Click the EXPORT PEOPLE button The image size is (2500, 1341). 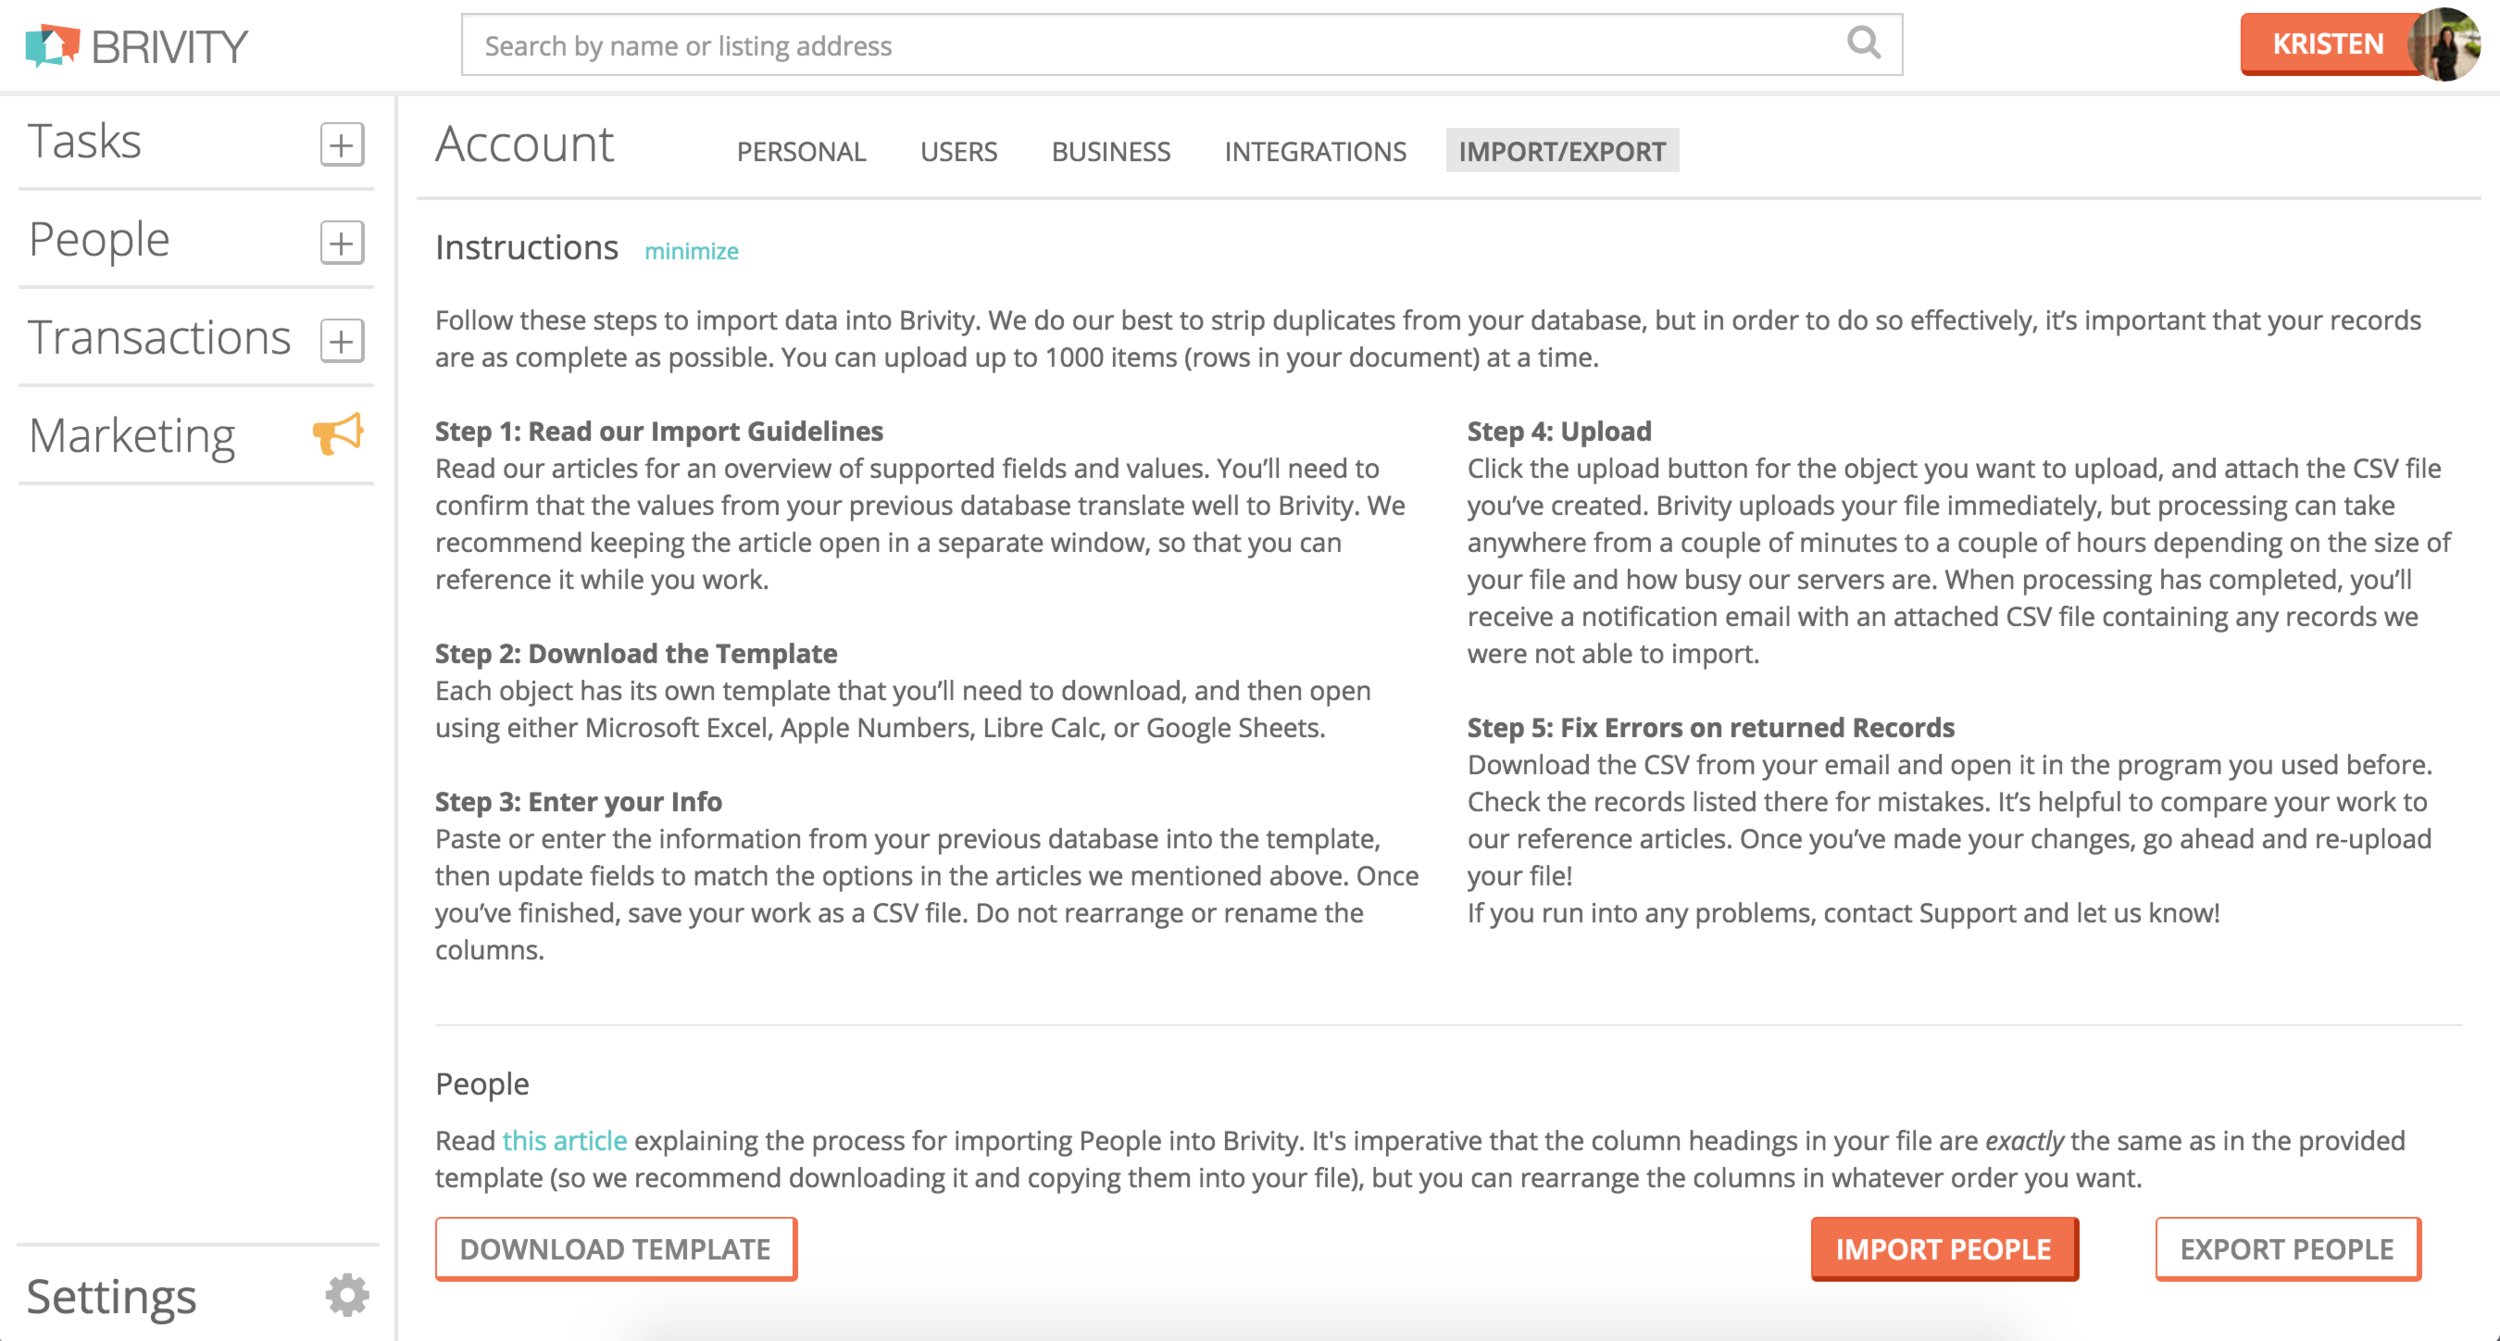pos(2287,1248)
